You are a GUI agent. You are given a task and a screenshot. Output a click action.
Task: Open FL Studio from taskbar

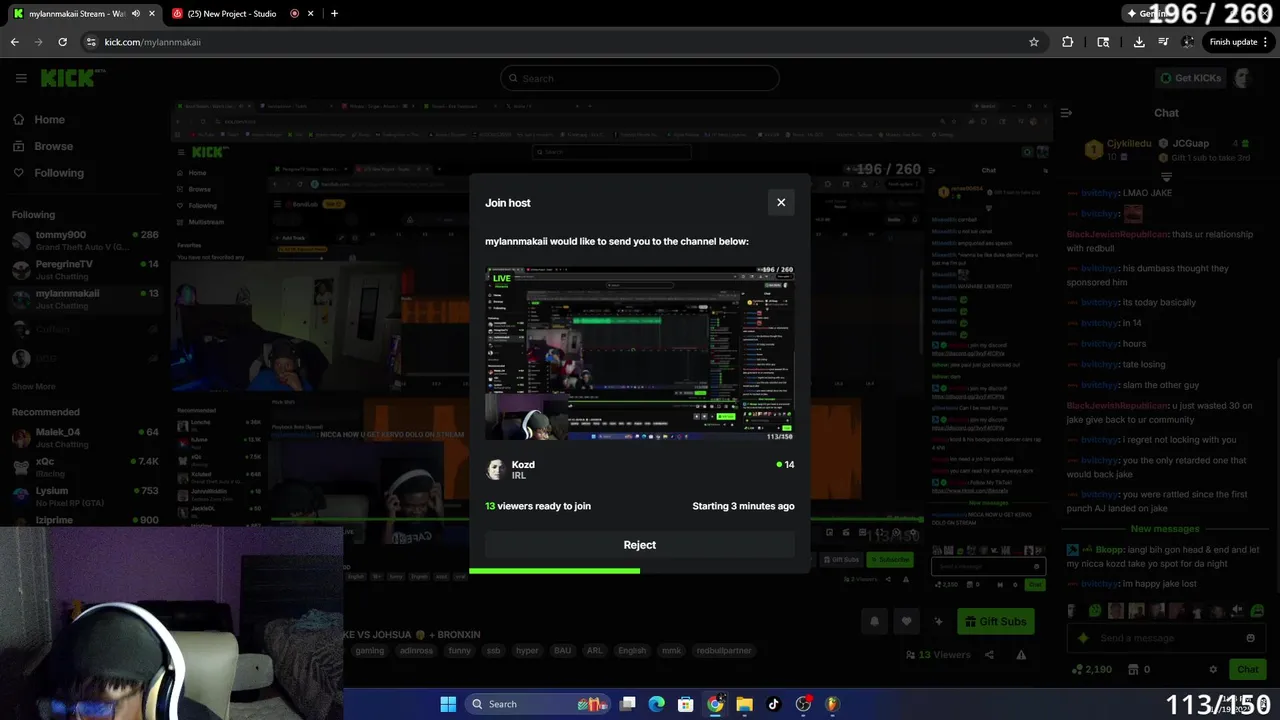pos(832,704)
